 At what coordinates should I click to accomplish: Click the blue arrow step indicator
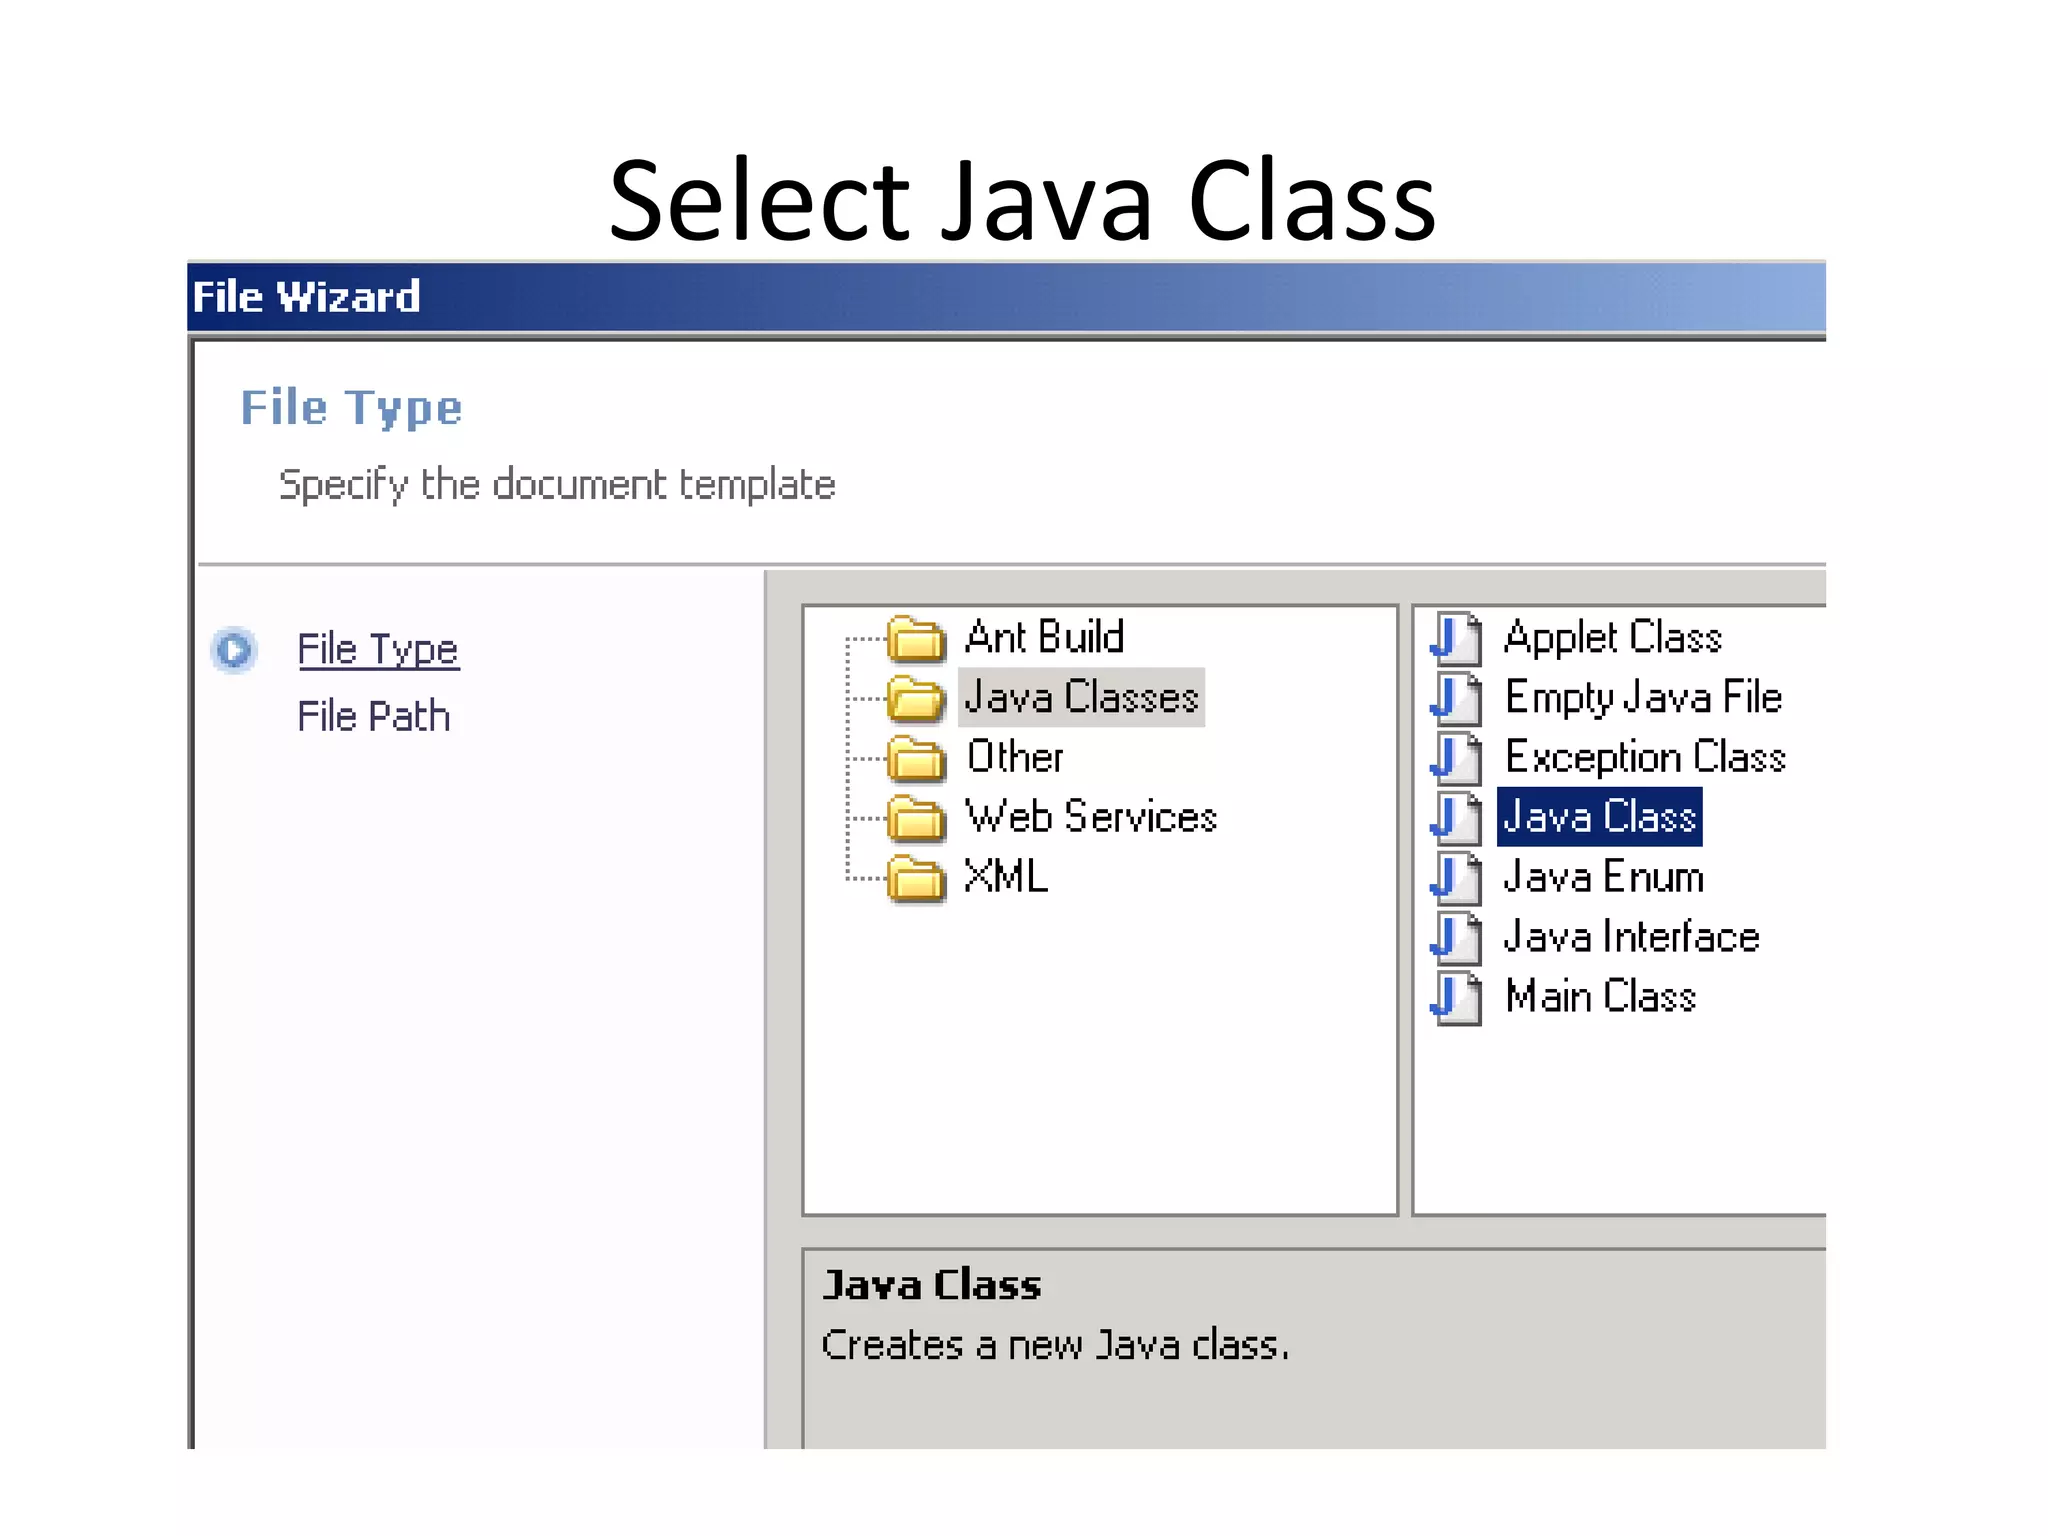click(235, 651)
